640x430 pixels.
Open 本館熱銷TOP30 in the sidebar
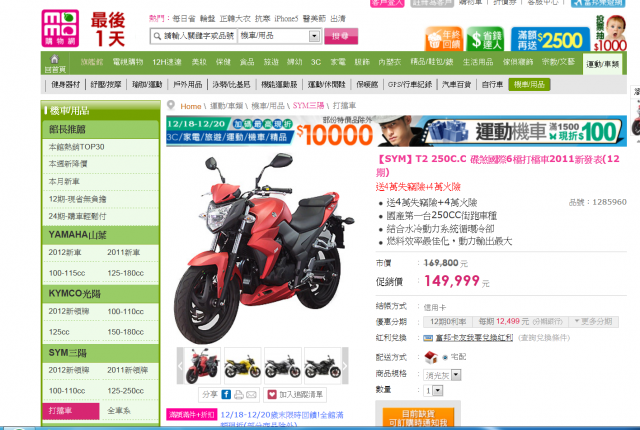pos(76,147)
